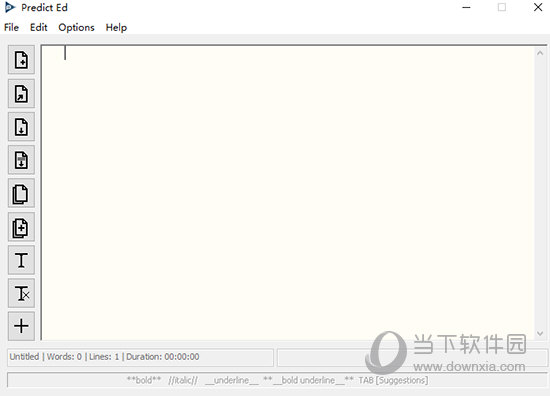Image resolution: width=550 pixels, height=396 pixels.
Task: Click the duplicate-with-plus document icon
Action: click(x=21, y=227)
